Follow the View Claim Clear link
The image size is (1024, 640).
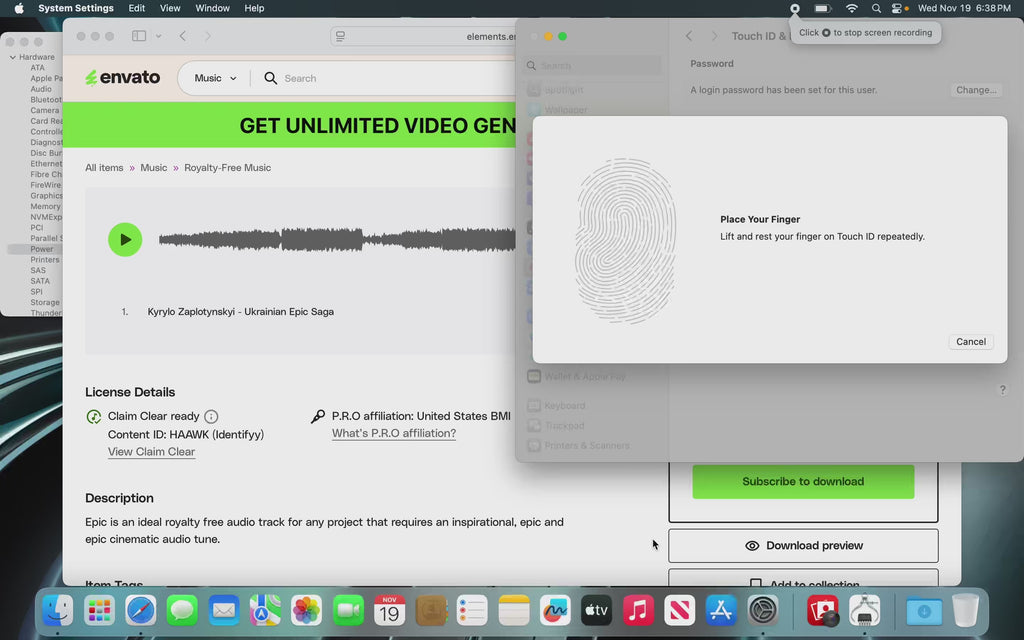coord(151,452)
